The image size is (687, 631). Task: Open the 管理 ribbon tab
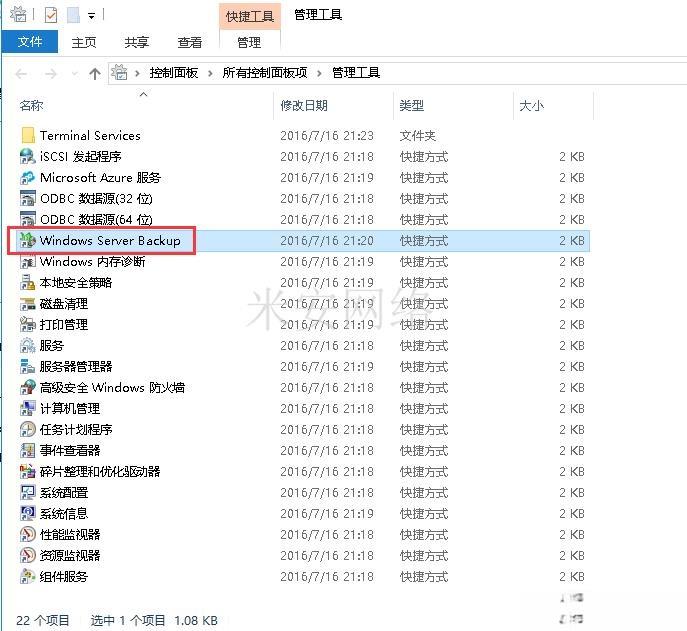[x=249, y=43]
